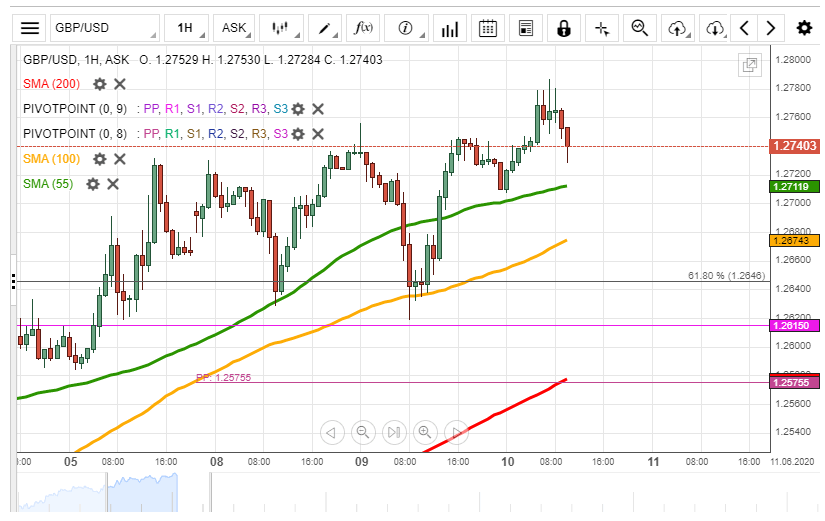This screenshot has height=521, width=825.
Task: Open SMA (55) settings gear
Action: tap(93, 184)
